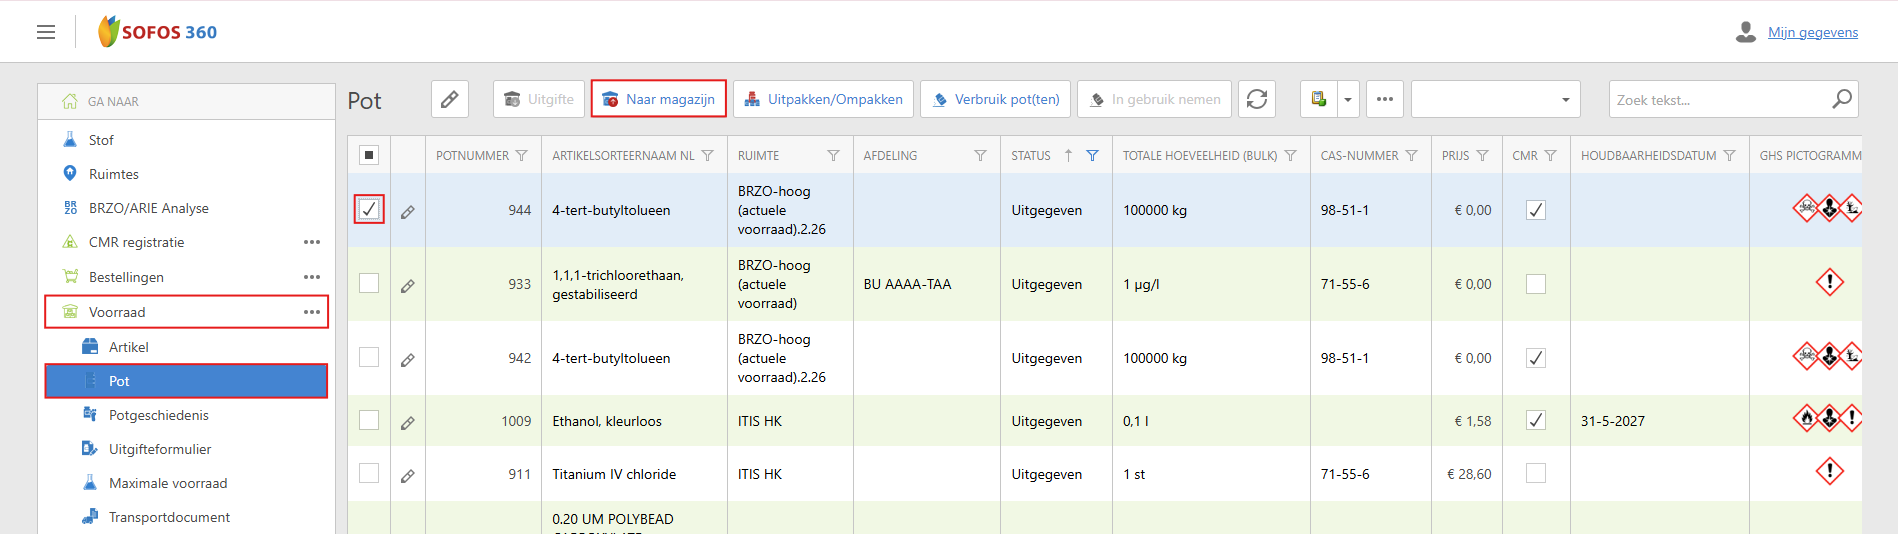Toggle the select-all checkbox in header
Image resolution: width=1898 pixels, height=534 pixels.
coord(369,155)
